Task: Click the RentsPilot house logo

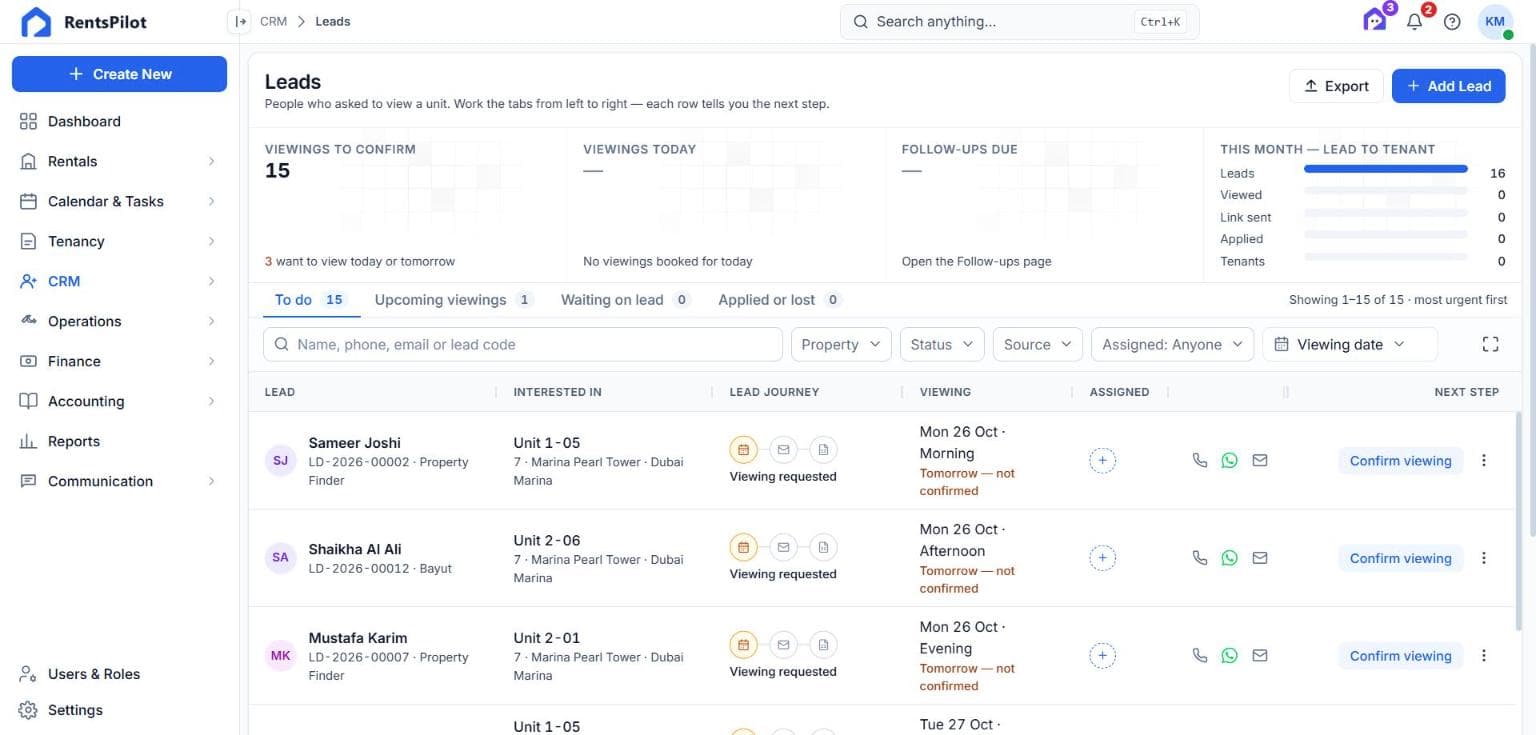Action: (36, 22)
